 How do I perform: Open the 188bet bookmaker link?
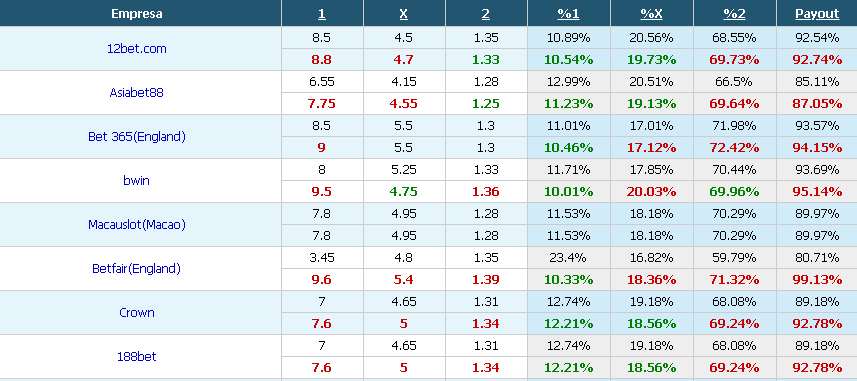pos(137,356)
